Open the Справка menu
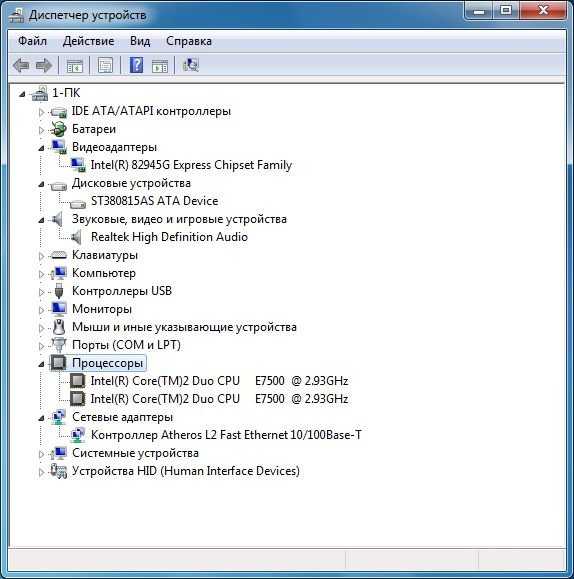 tap(189, 41)
